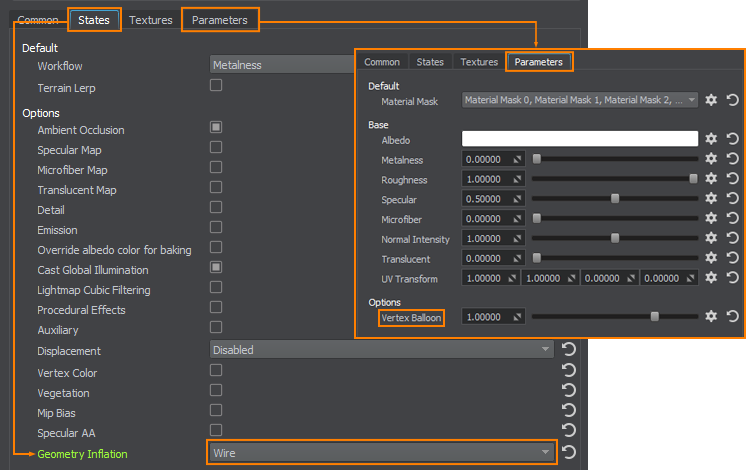
Task: Toggle the Cast Global Illumination checkbox
Action: click(x=216, y=268)
